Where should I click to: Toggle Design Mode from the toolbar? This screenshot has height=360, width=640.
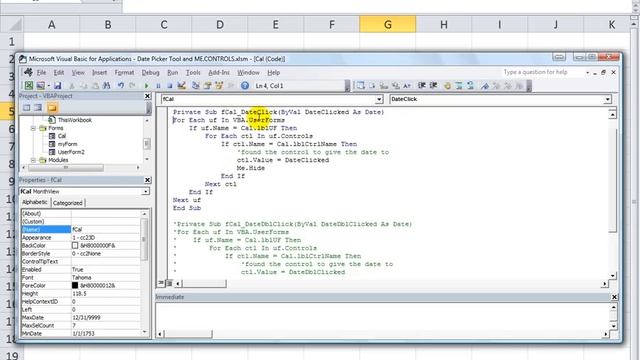tap(182, 85)
